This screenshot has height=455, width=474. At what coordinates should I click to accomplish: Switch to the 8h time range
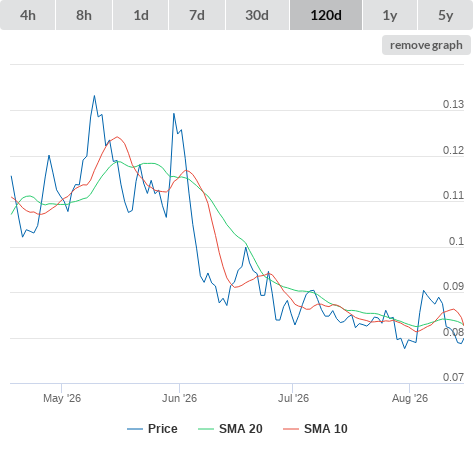[x=84, y=15]
